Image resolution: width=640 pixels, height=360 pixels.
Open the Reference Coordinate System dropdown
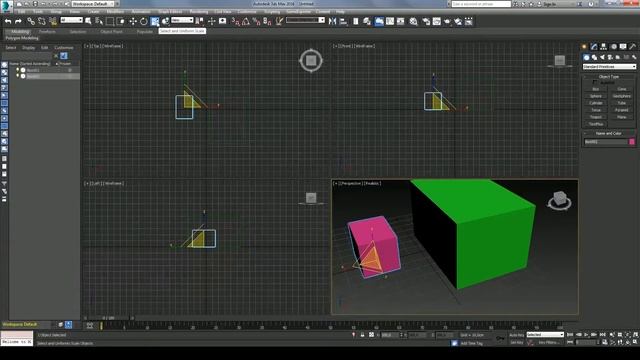[182, 20]
